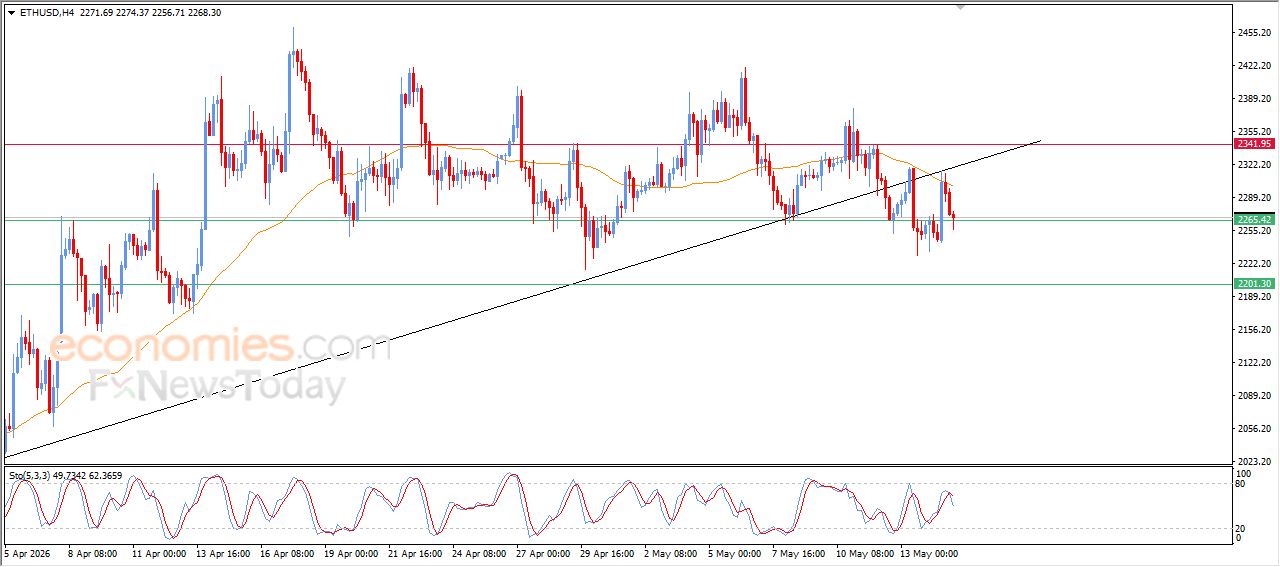This screenshot has width=1280, height=567.
Task: Click the 13 Apr 16:00 time label
Action: pos(222,552)
